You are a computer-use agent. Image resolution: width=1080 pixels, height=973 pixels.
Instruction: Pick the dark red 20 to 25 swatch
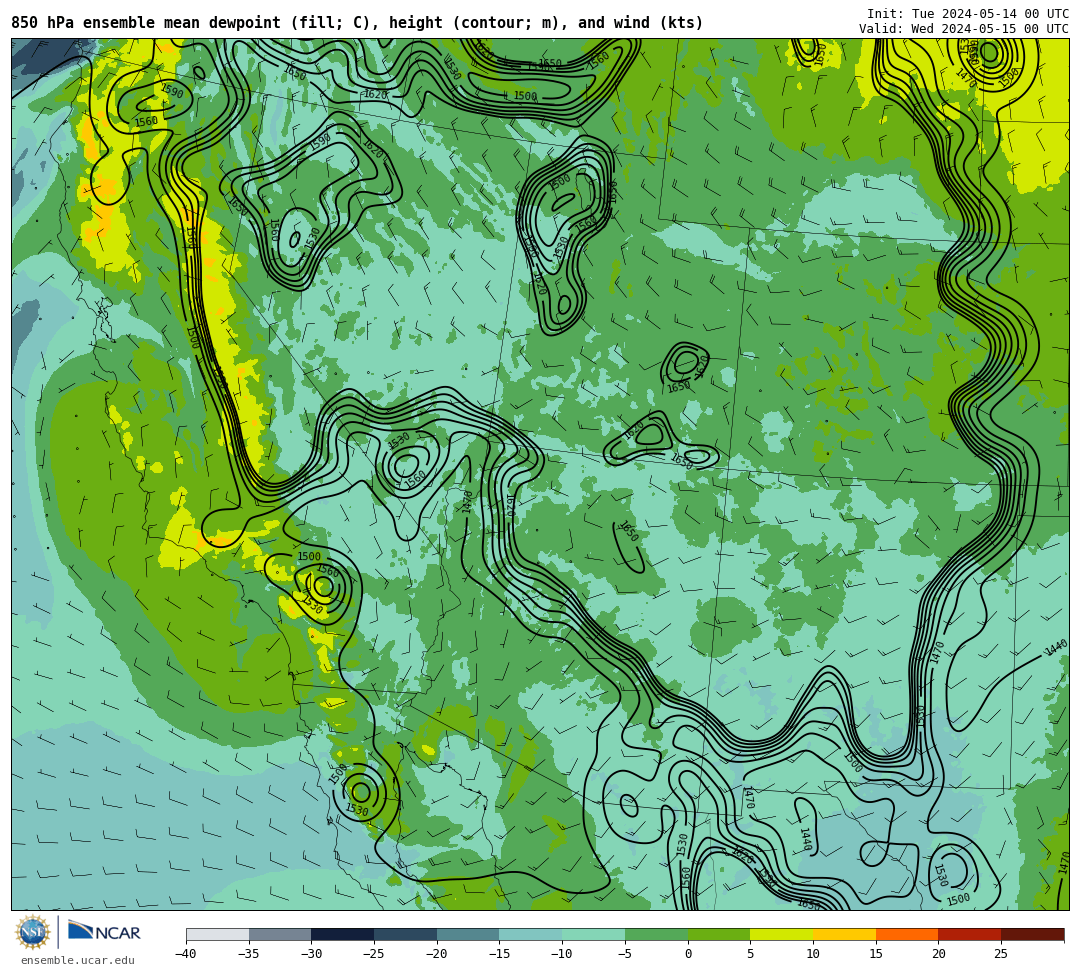click(970, 934)
